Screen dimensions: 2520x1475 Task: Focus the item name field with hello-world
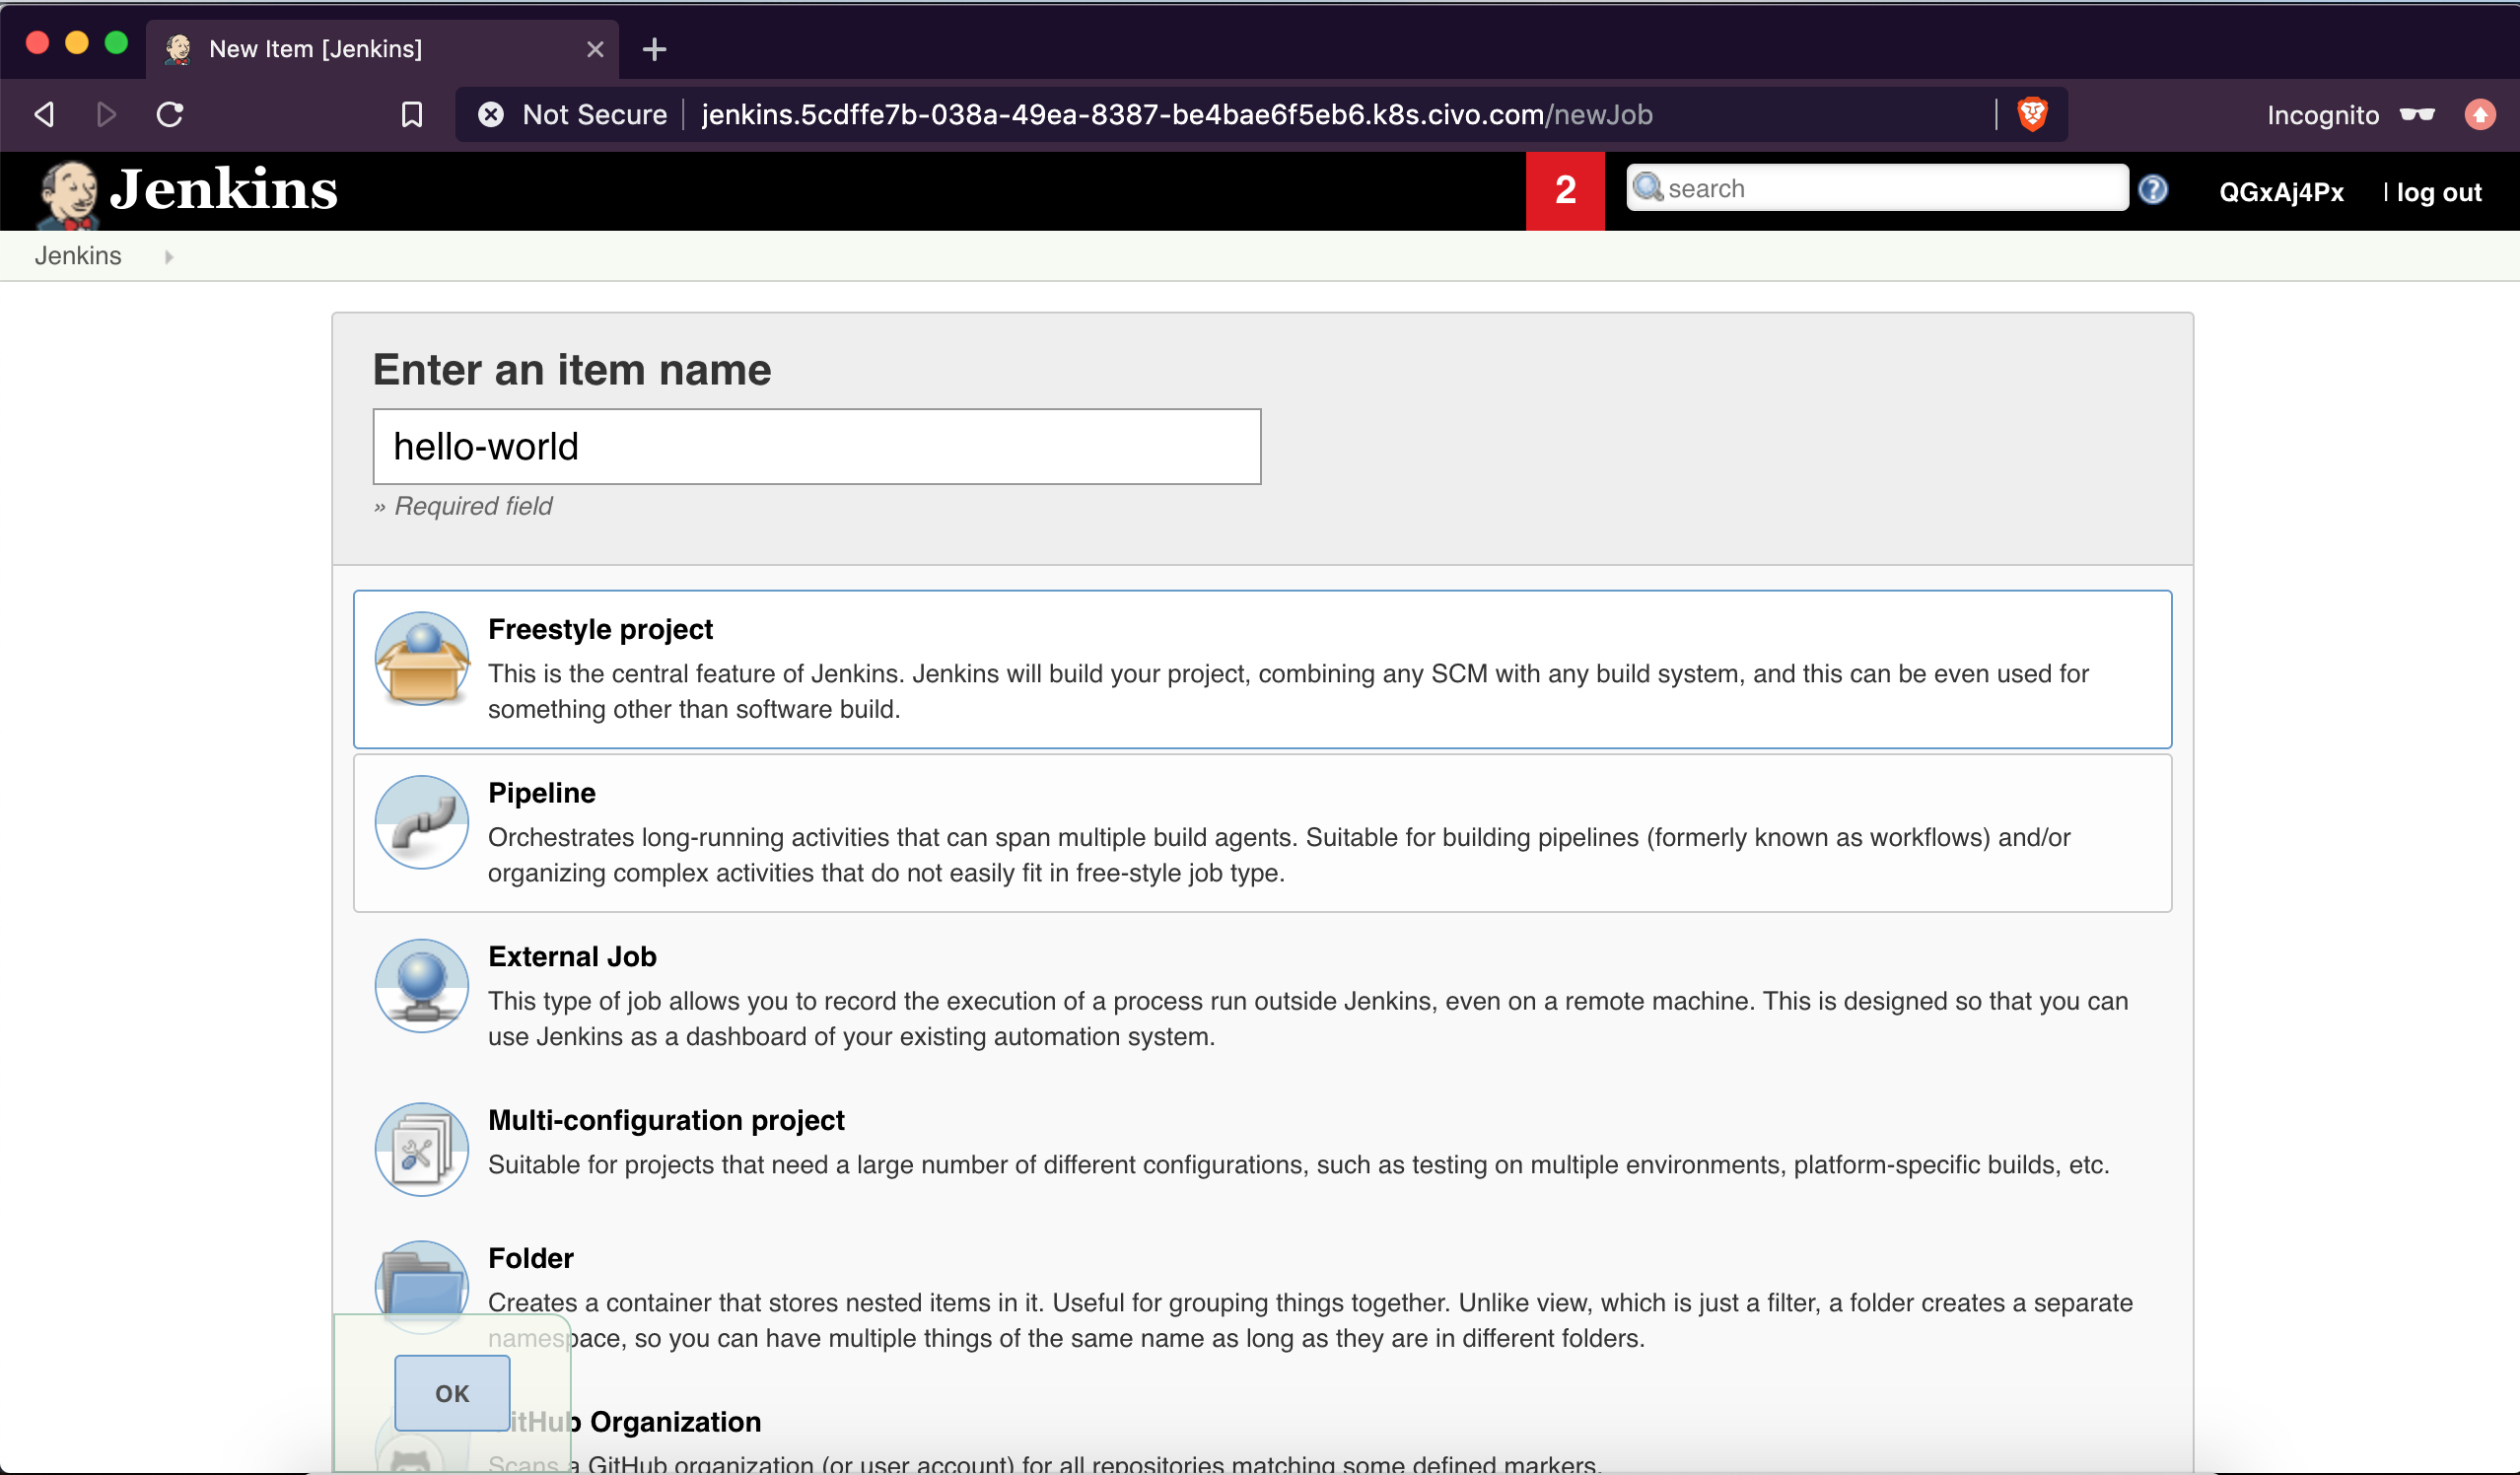click(817, 446)
